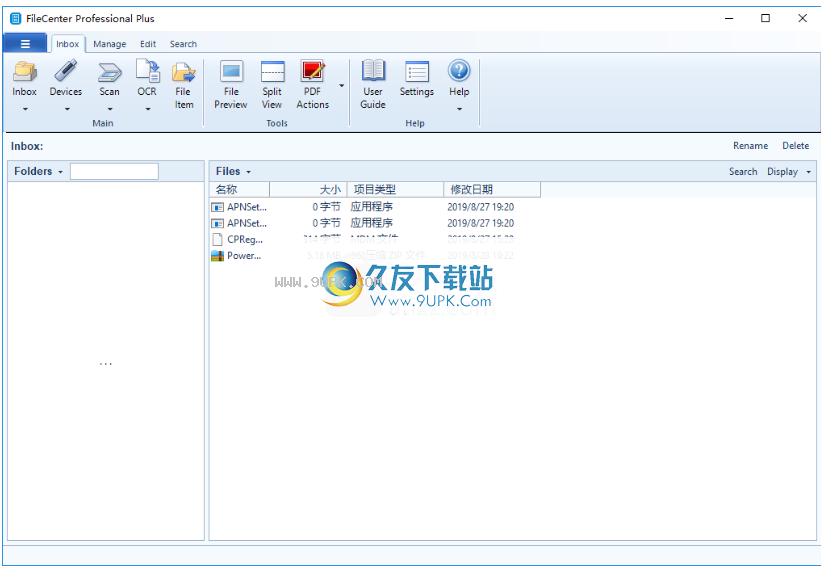The width and height of the screenshot is (821, 569).
Task: Open the blue application menu button
Action: pos(25,44)
